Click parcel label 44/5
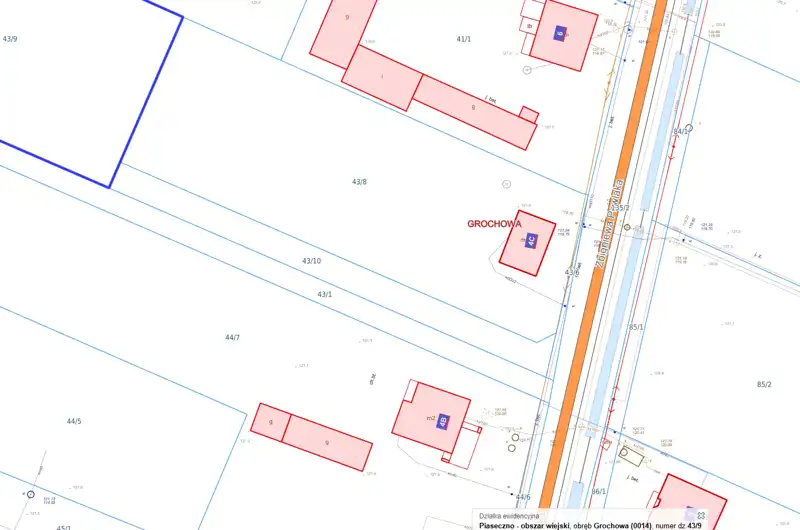 pos(74,422)
